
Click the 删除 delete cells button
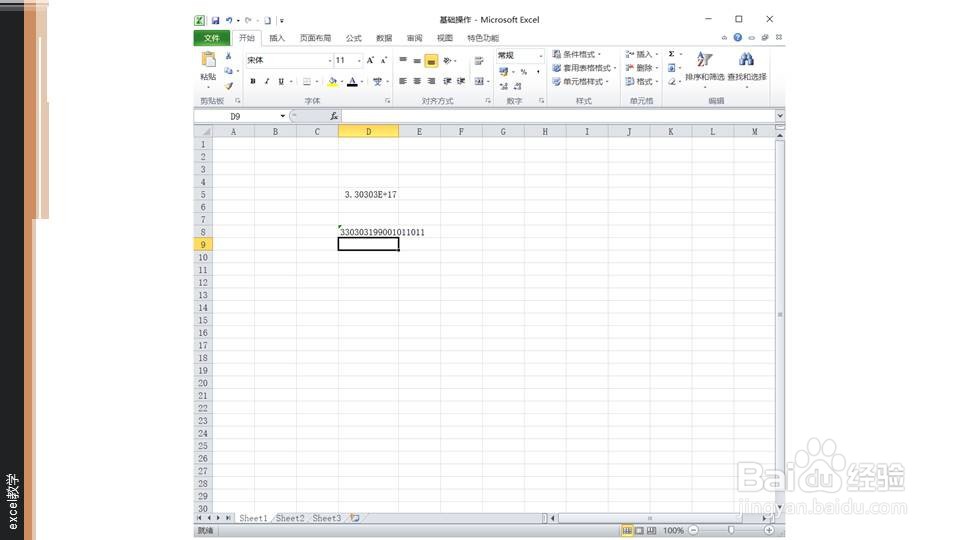[x=642, y=68]
